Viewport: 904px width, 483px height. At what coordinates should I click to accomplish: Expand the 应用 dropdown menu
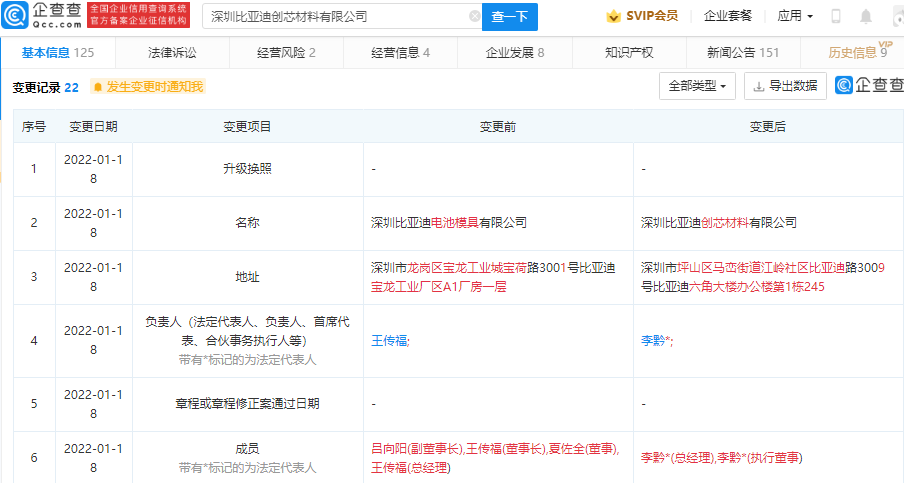tap(795, 16)
